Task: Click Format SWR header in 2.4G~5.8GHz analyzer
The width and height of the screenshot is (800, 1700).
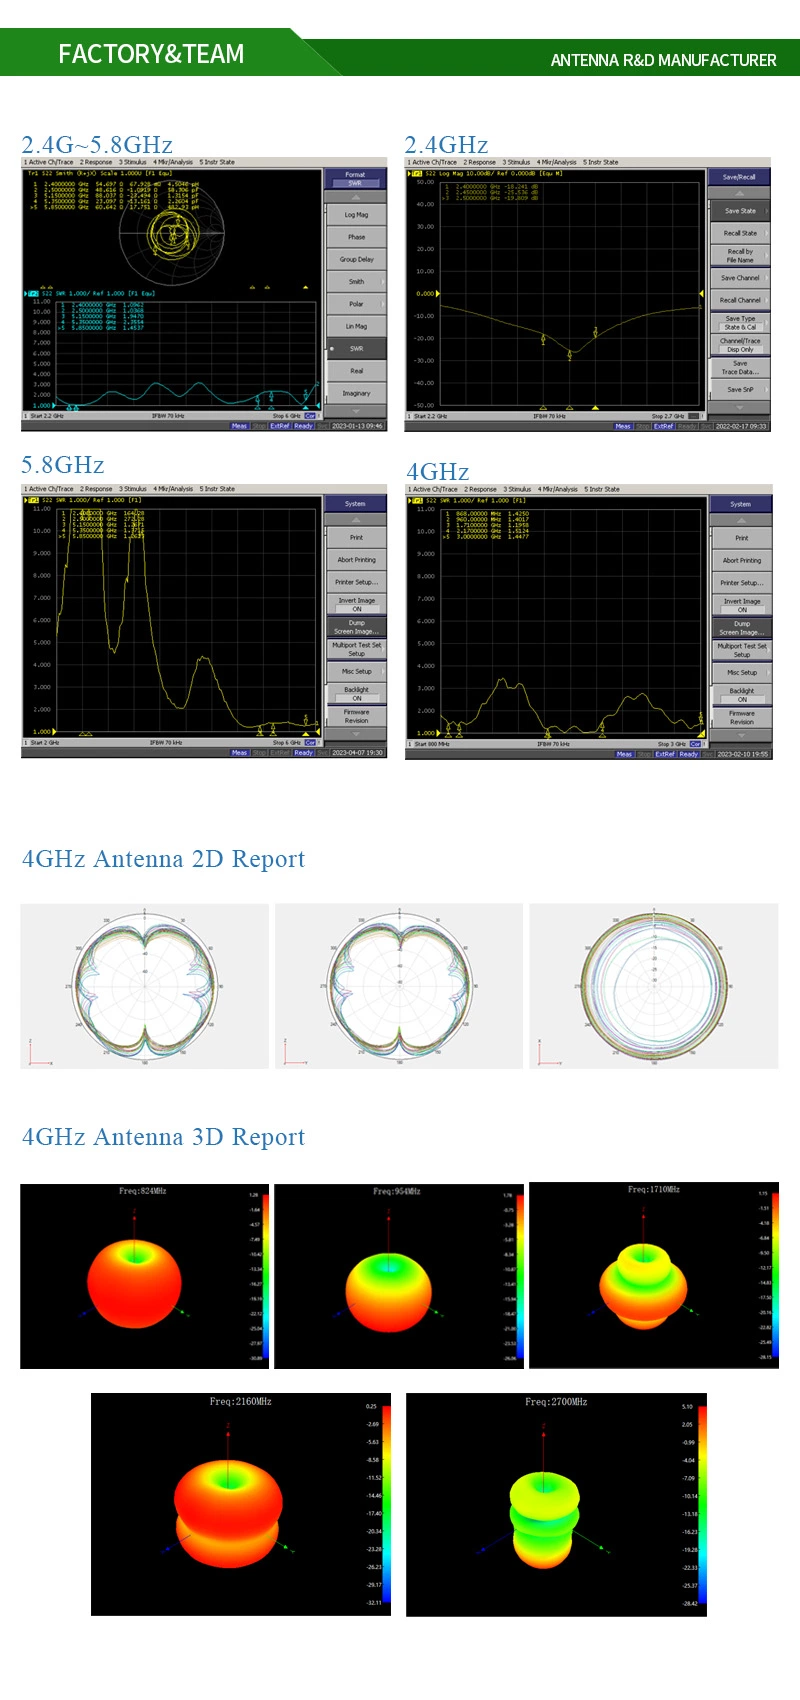Action: [x=355, y=178]
